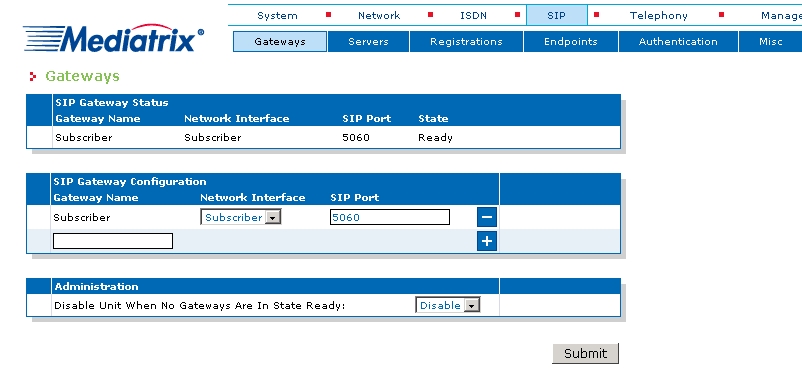Switch to the Gateways tab
Screen dimensions: 802x370
[280, 41]
